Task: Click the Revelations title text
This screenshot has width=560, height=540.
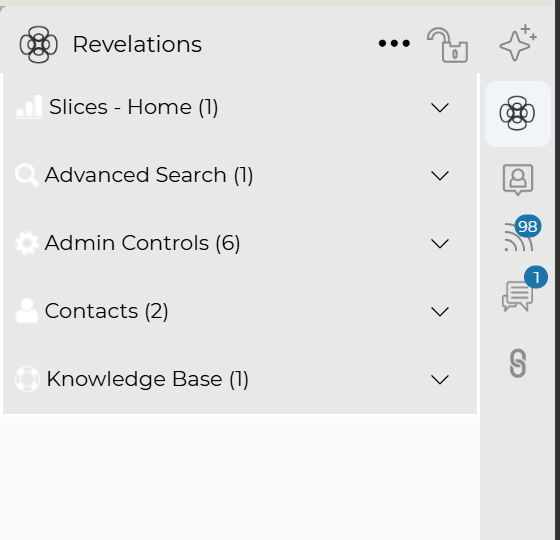Action: tap(137, 44)
